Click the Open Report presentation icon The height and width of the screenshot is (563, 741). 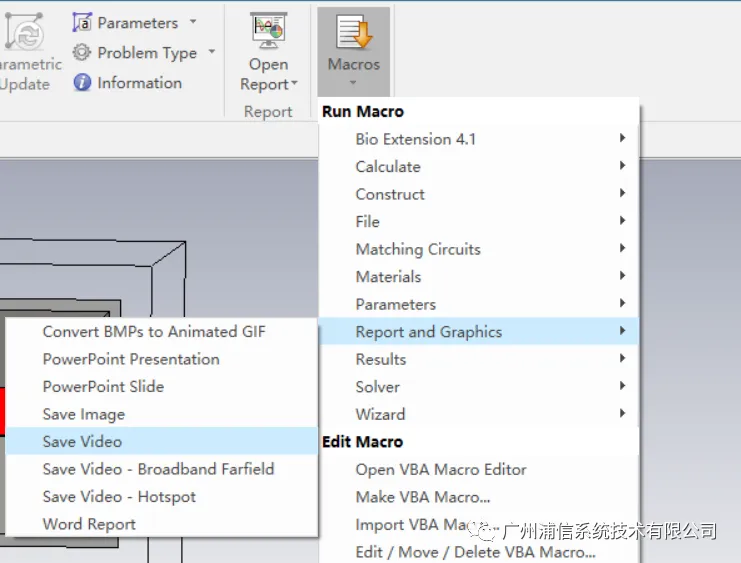pyautogui.click(x=268, y=30)
